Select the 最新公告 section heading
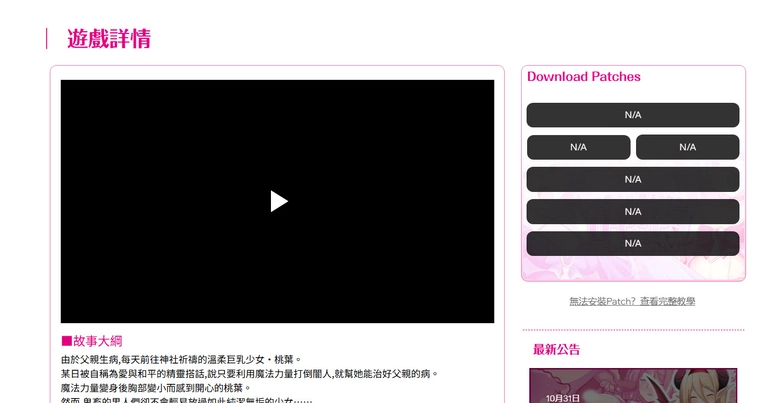This screenshot has height=403, width=780. 556,349
